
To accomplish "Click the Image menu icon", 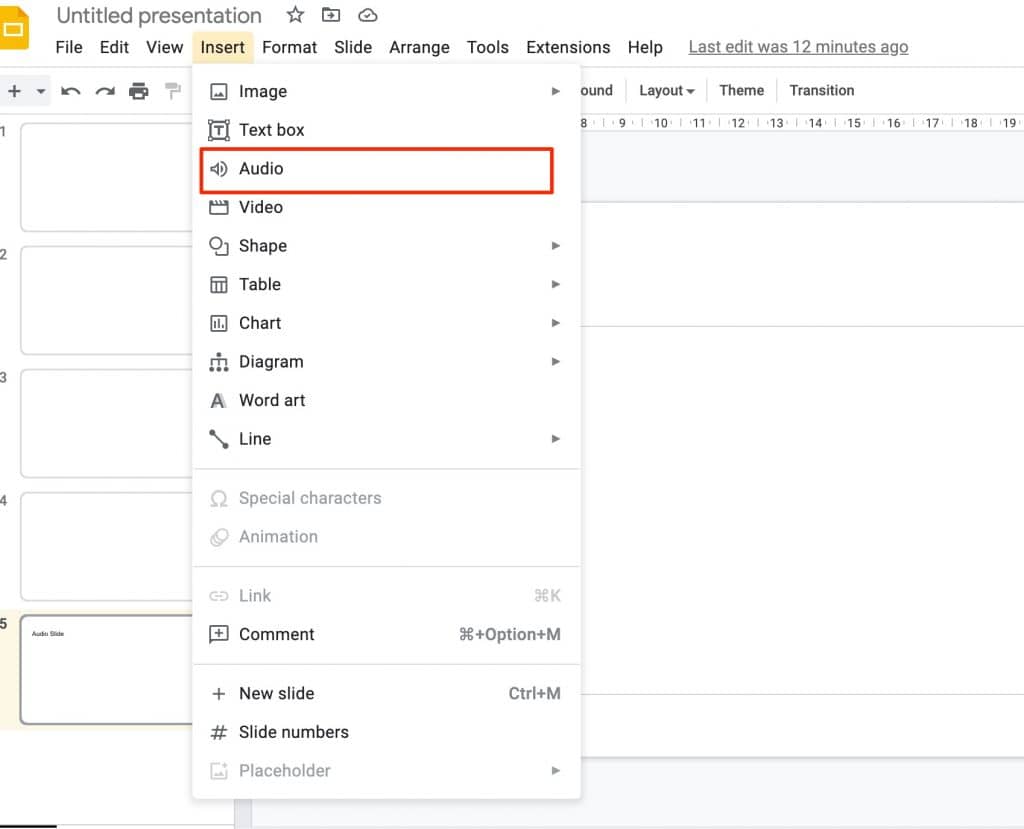I will pos(219,91).
